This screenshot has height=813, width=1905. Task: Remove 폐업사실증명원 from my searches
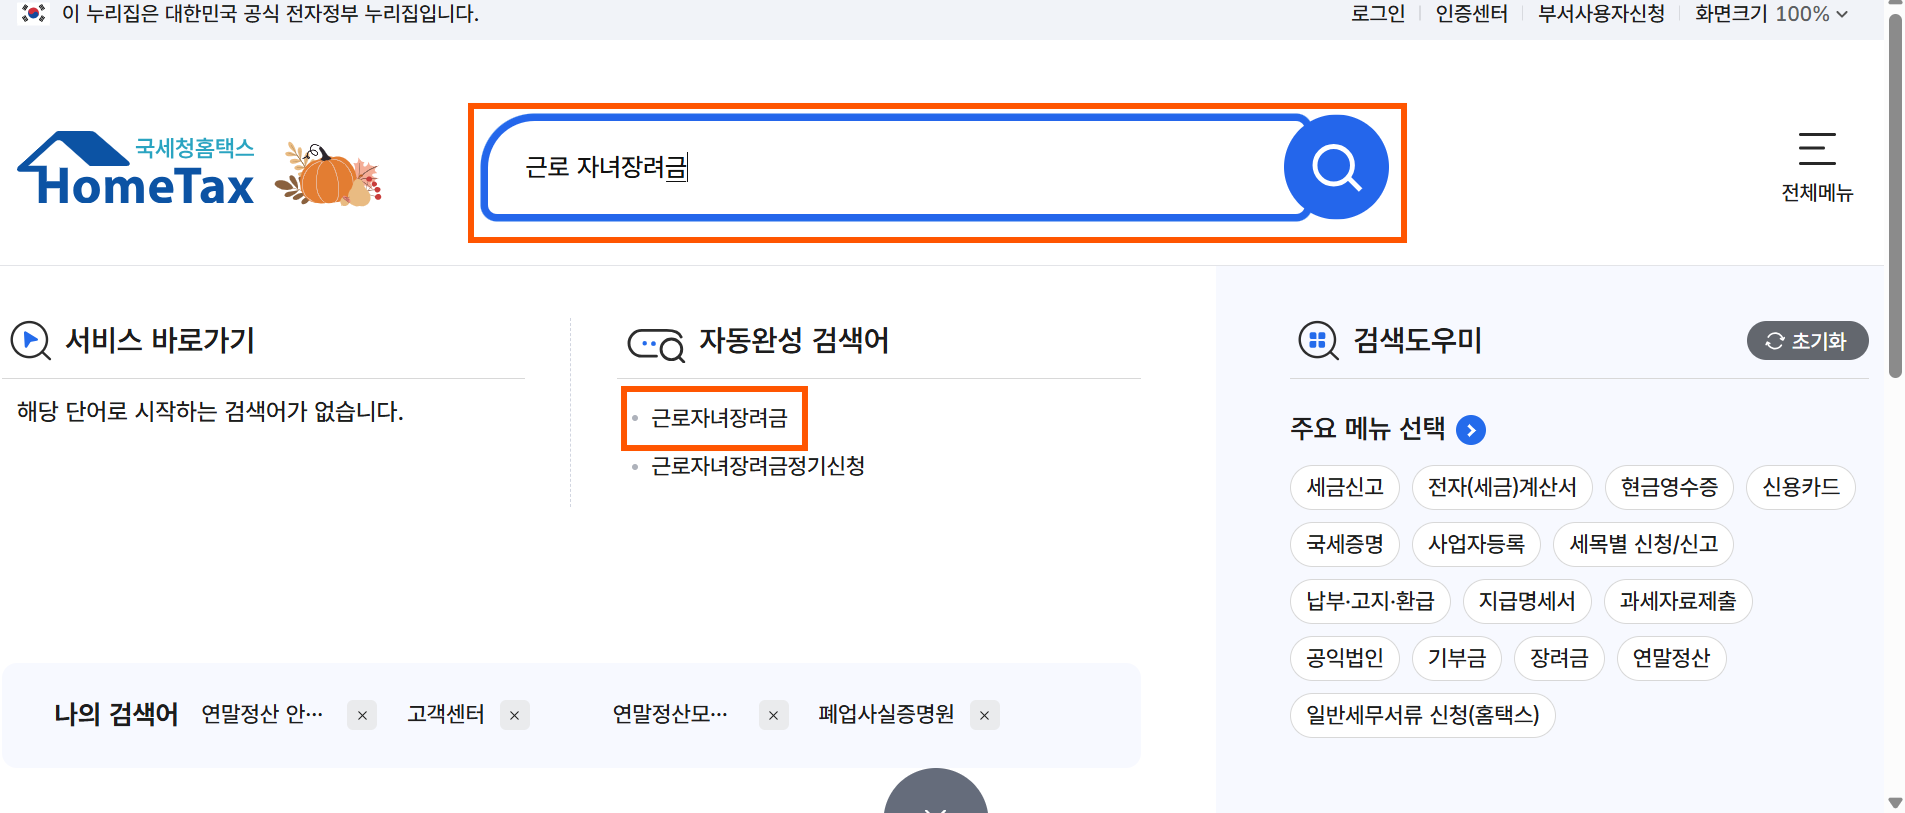(x=984, y=715)
